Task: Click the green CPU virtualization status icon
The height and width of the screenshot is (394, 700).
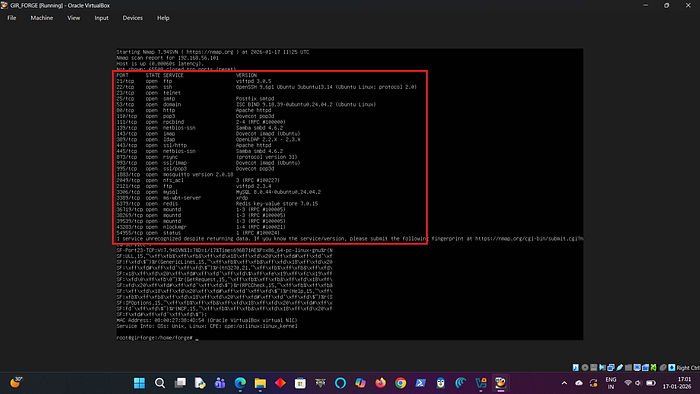Action: [x=654, y=367]
